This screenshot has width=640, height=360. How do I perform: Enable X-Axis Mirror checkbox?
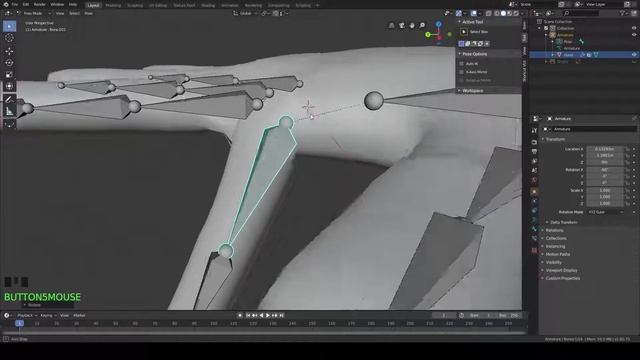click(x=462, y=72)
